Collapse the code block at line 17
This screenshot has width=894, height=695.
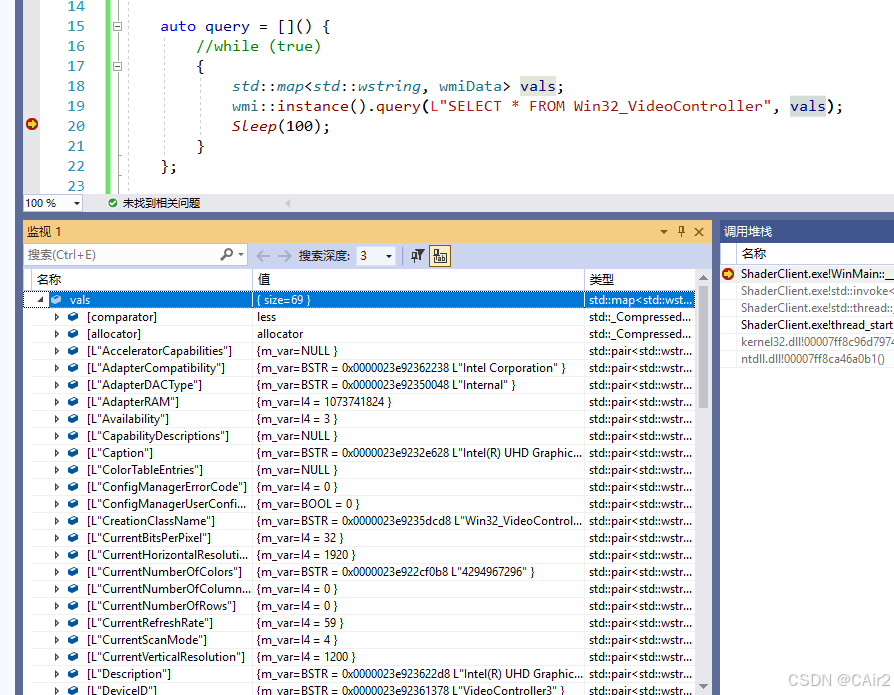pyautogui.click(x=117, y=66)
